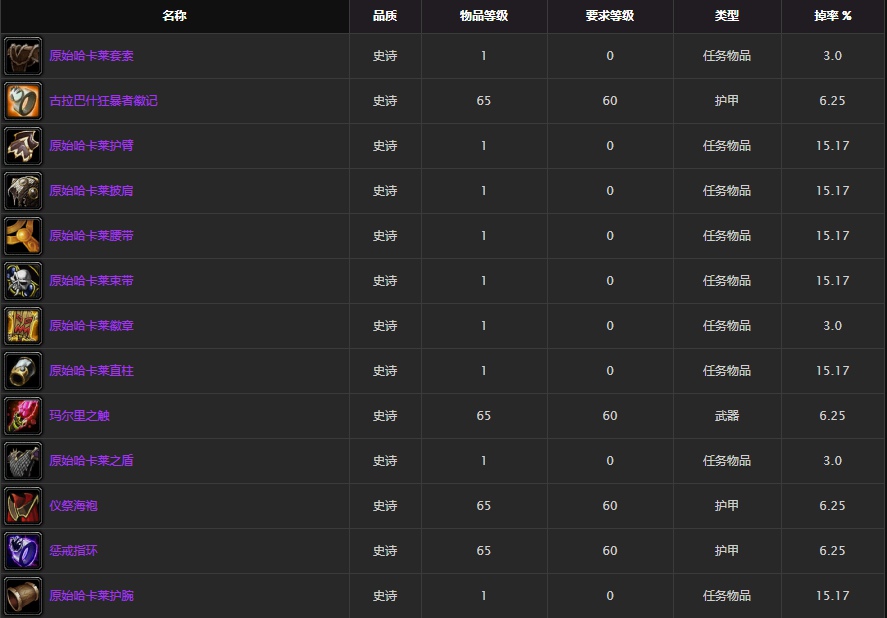The height and width of the screenshot is (618, 887).
Task: Open the 原始哈卡莱之盾 item link
Action: coord(91,461)
